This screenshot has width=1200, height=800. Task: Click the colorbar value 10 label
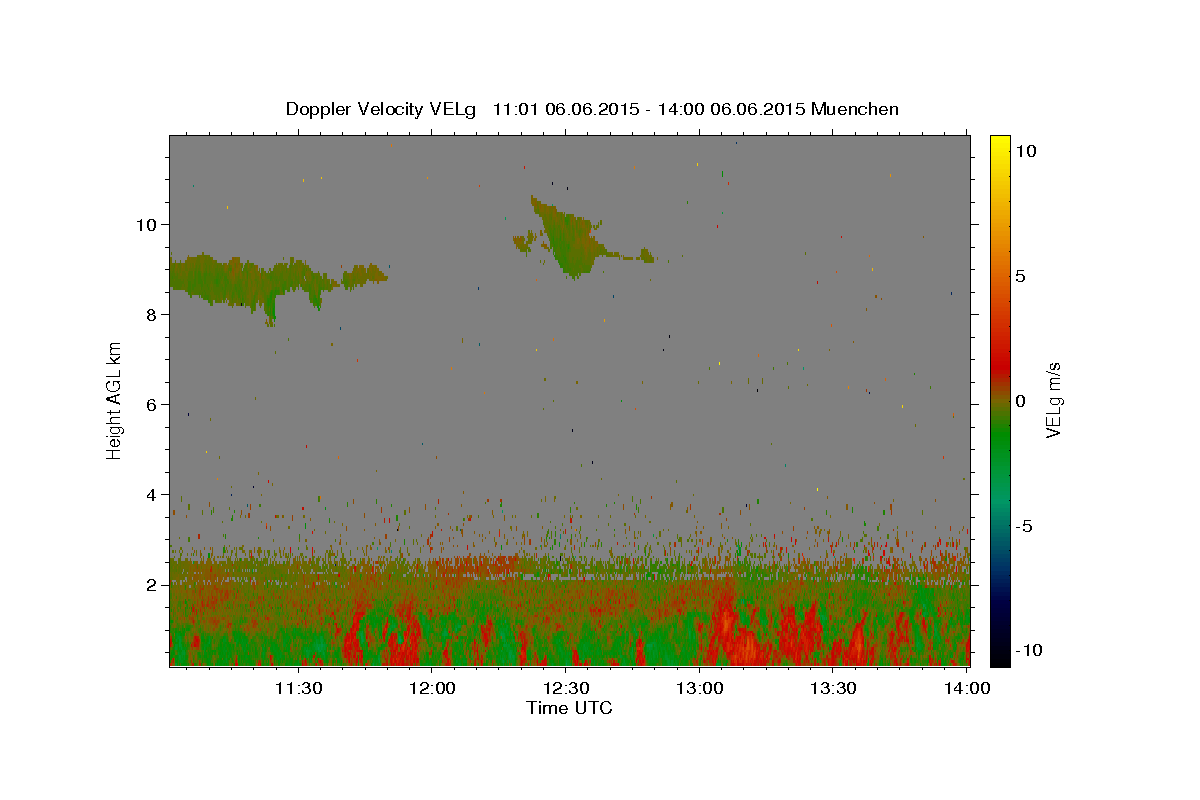(1026, 151)
